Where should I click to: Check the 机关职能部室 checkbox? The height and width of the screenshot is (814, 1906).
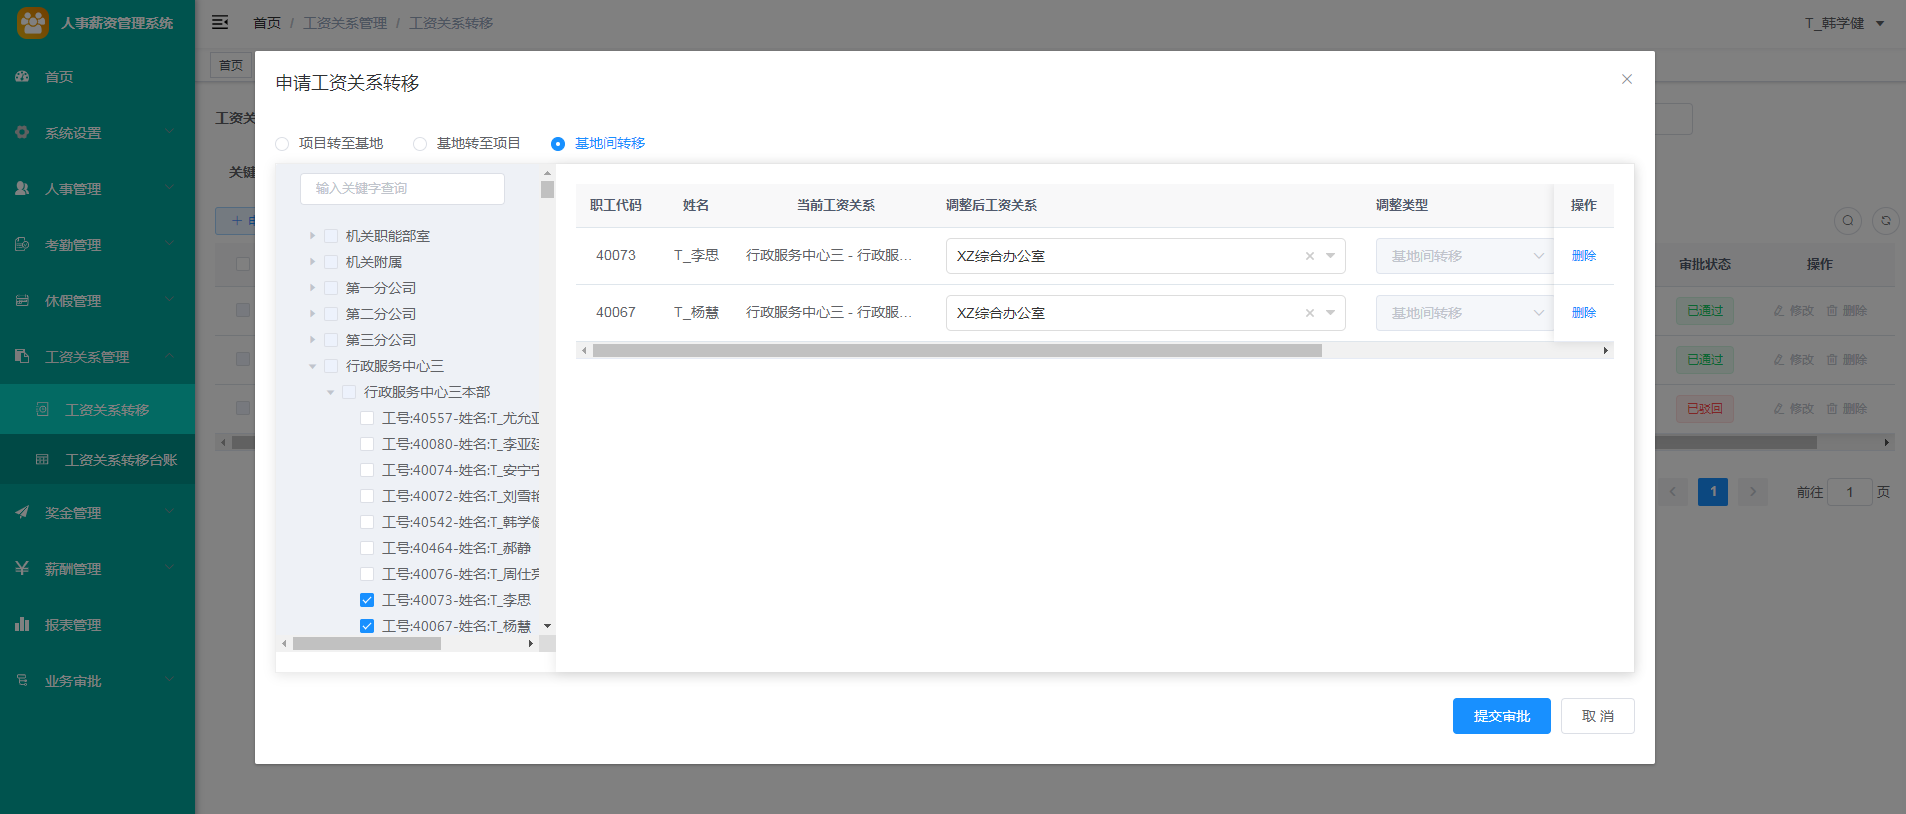point(331,236)
